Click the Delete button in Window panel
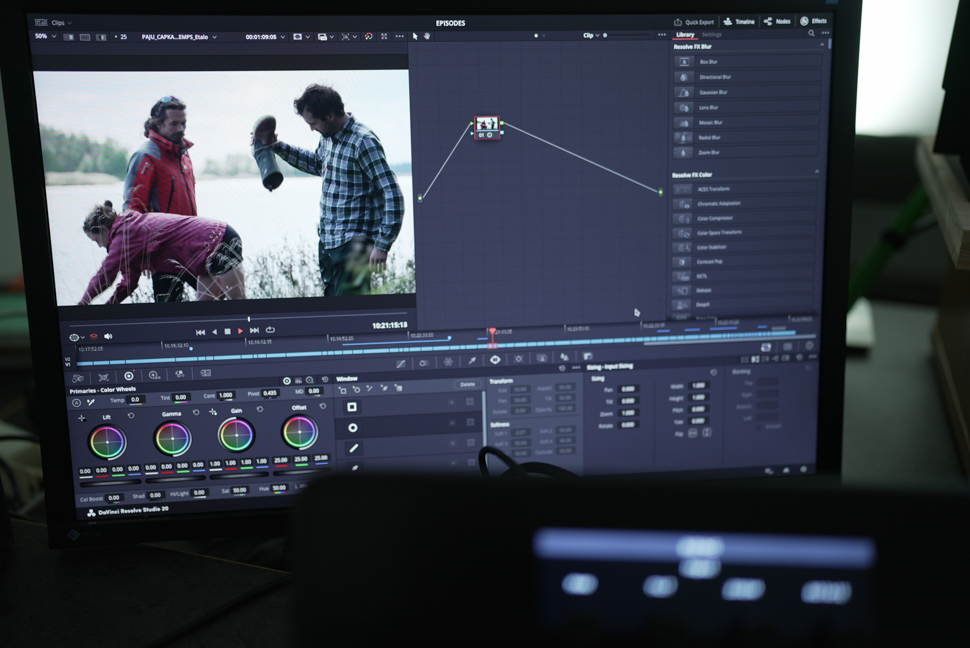 pyautogui.click(x=467, y=384)
